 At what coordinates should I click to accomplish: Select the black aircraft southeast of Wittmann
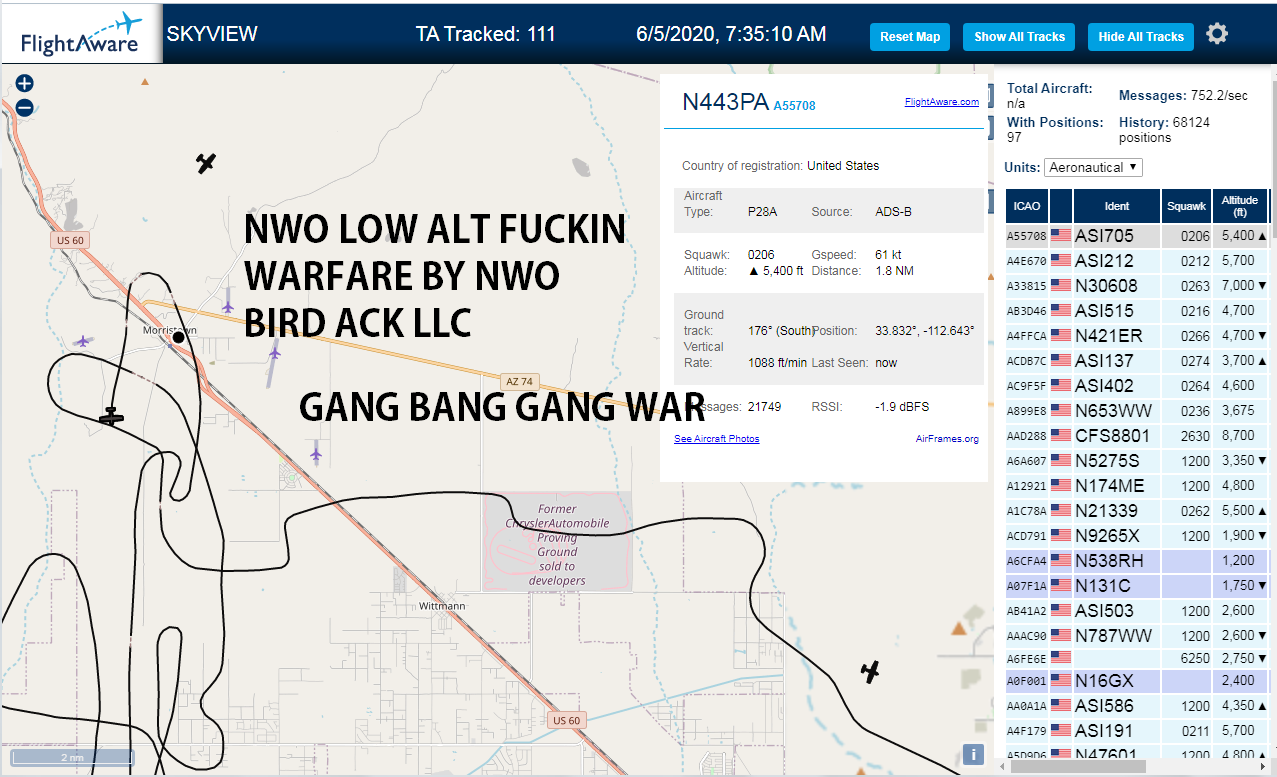[871, 672]
